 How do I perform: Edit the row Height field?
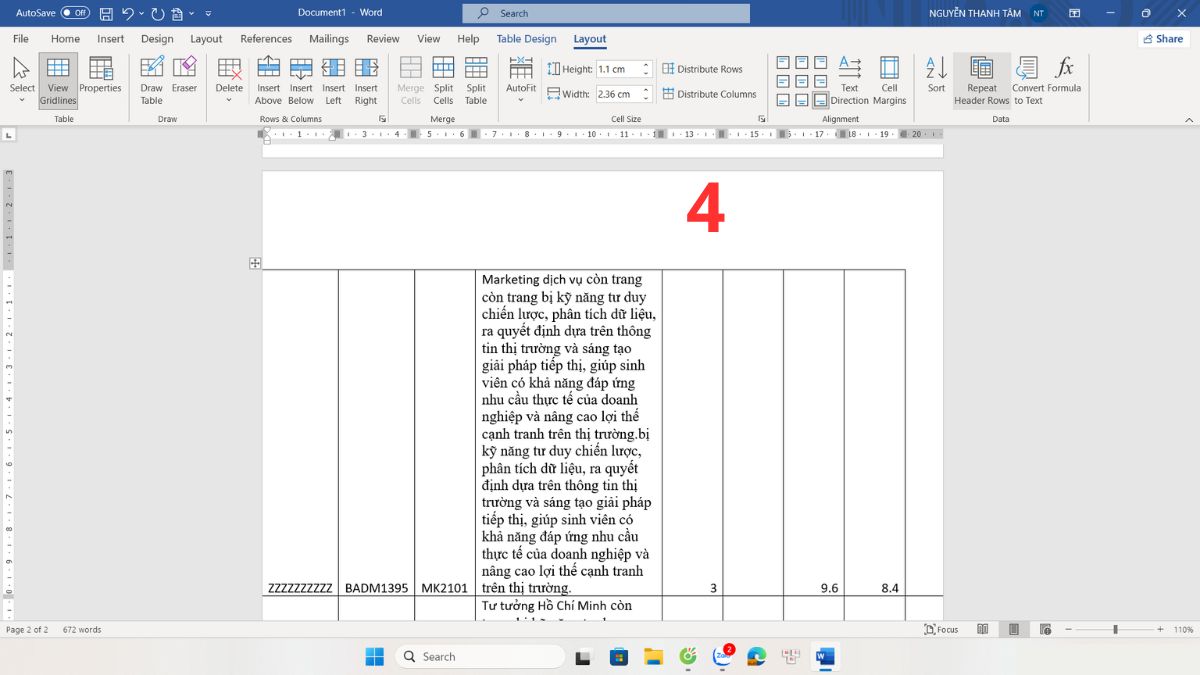click(617, 69)
